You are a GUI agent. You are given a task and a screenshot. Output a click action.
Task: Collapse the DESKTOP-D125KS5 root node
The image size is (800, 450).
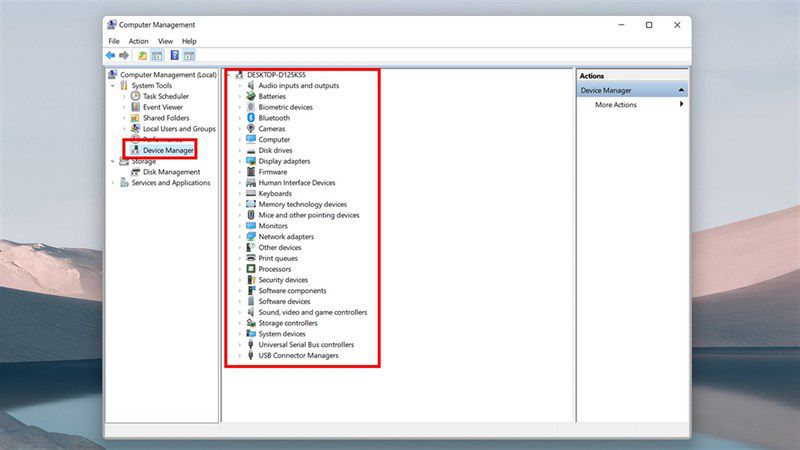click(x=229, y=75)
